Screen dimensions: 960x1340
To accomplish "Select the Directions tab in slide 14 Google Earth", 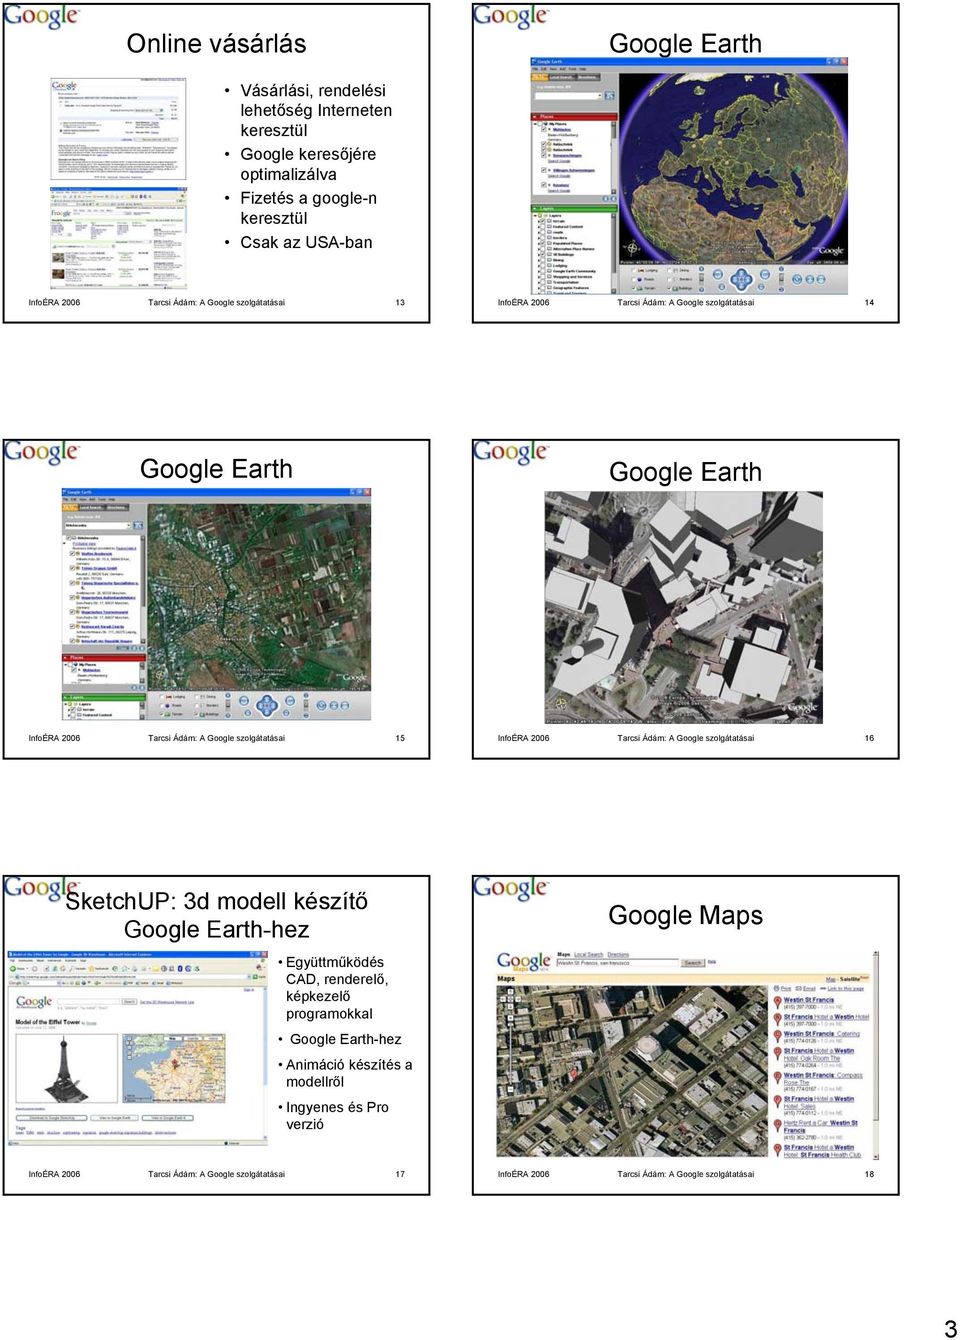I will pos(588,77).
